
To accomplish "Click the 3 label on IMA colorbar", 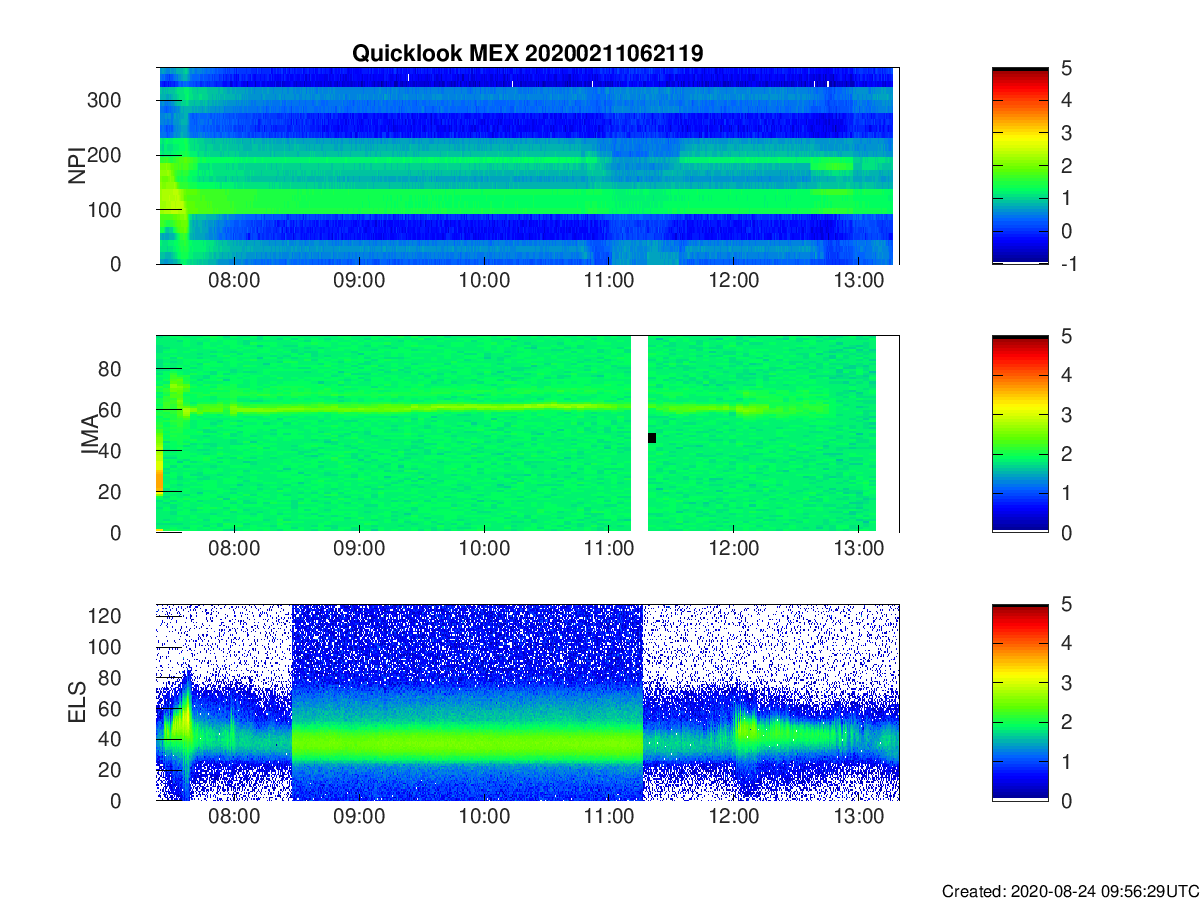I will pyautogui.click(x=1066, y=414).
